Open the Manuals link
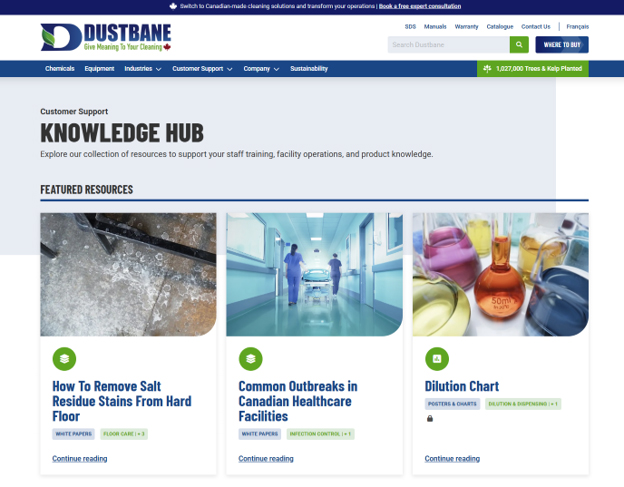 435,27
